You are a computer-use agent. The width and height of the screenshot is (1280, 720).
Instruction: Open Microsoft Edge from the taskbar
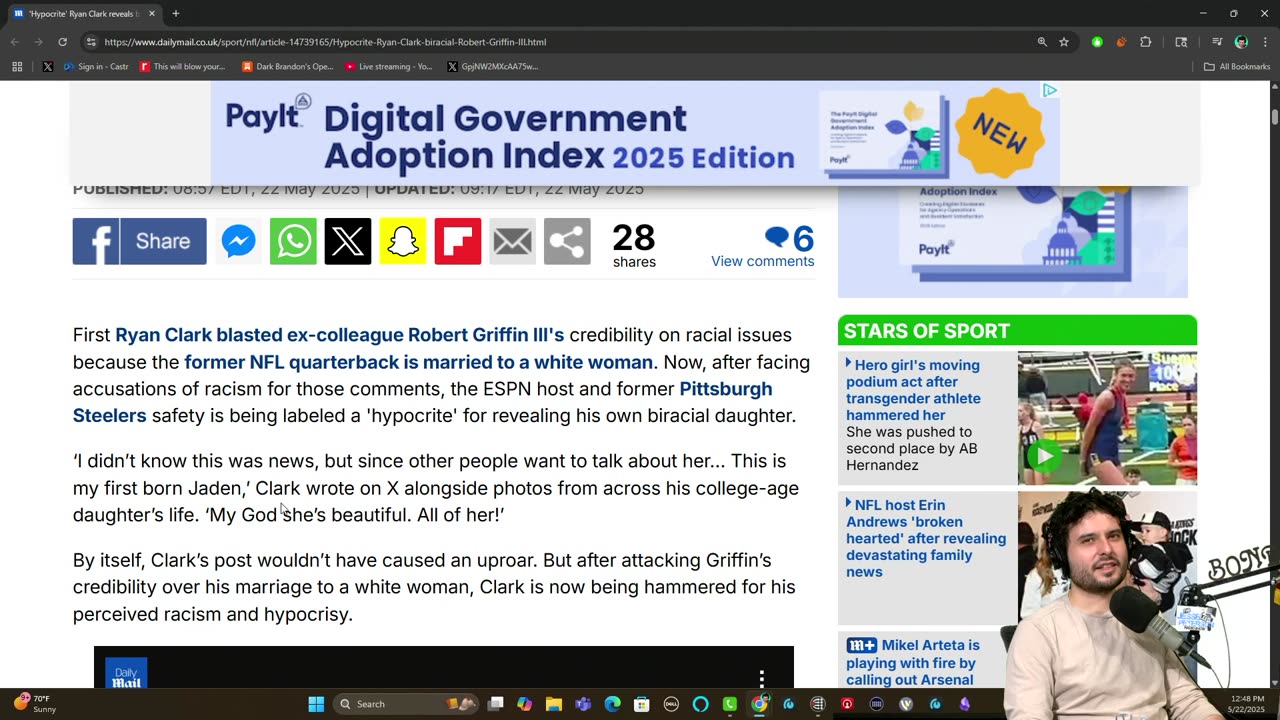[612, 704]
